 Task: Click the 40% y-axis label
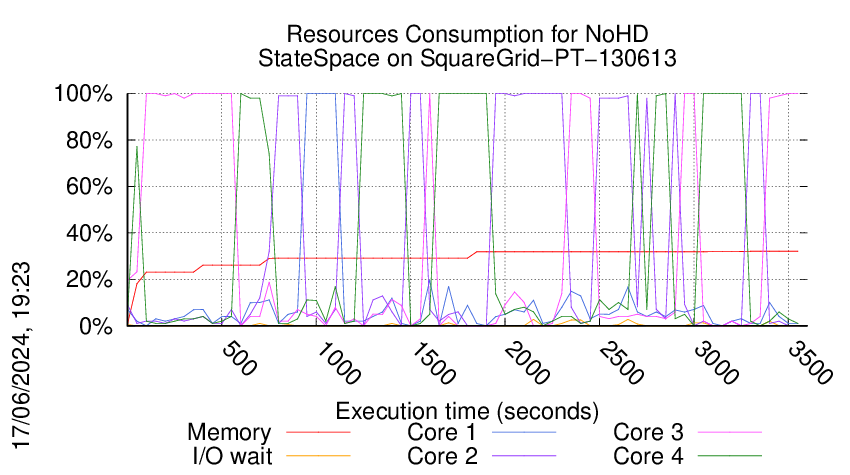89,234
